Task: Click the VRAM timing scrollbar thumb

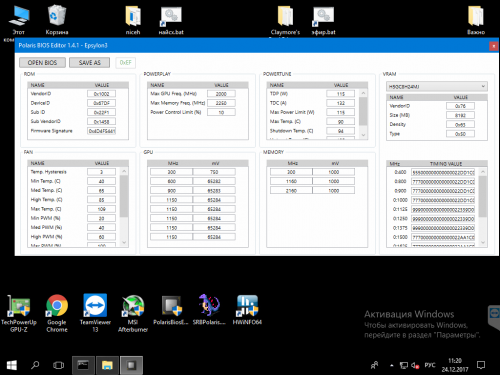Action: pos(483,196)
